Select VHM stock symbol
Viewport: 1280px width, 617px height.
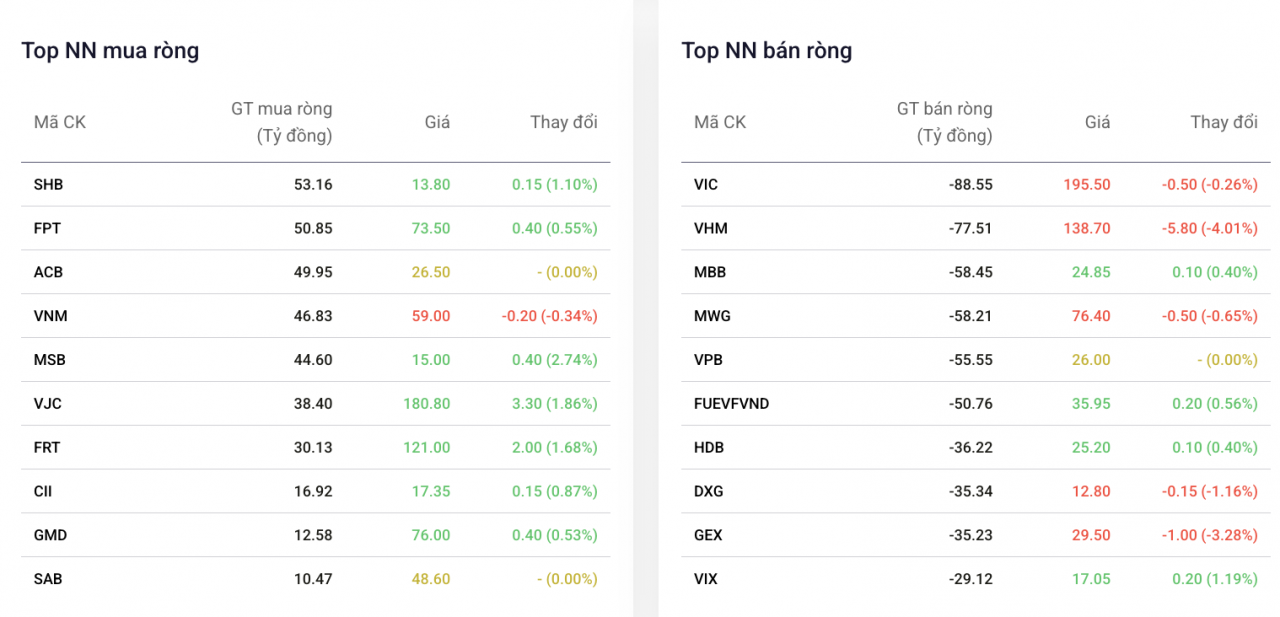[x=710, y=228]
